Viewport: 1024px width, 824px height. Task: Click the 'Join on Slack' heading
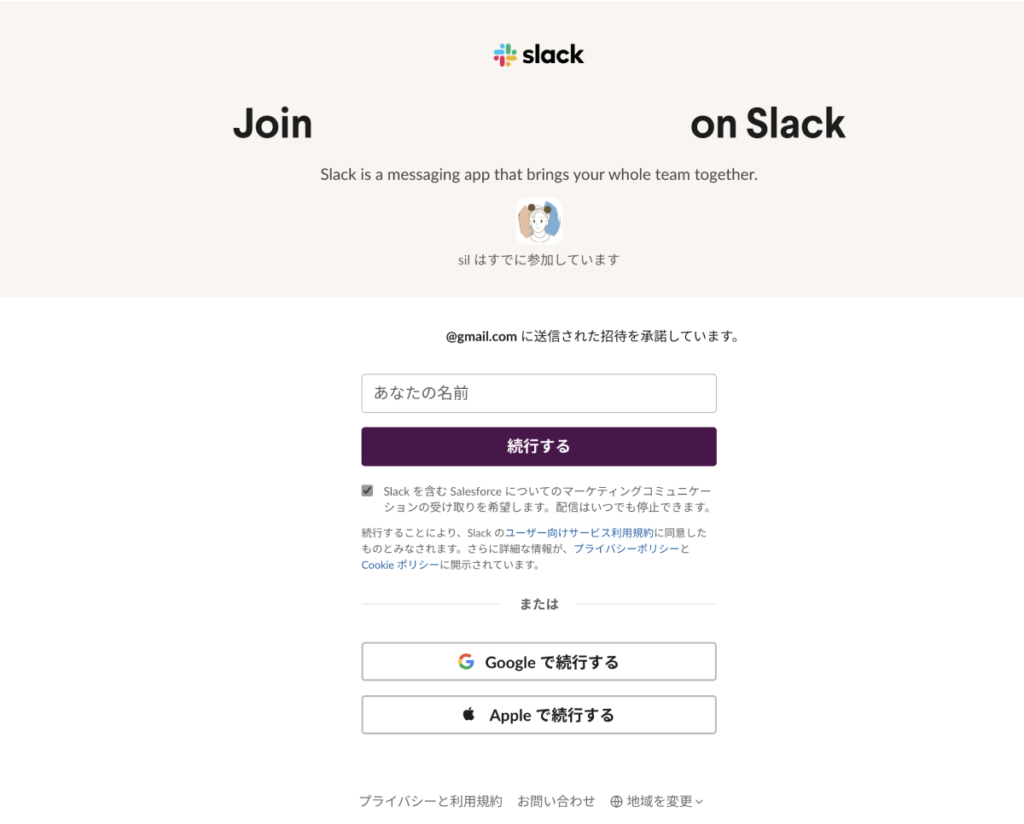[x=538, y=124]
